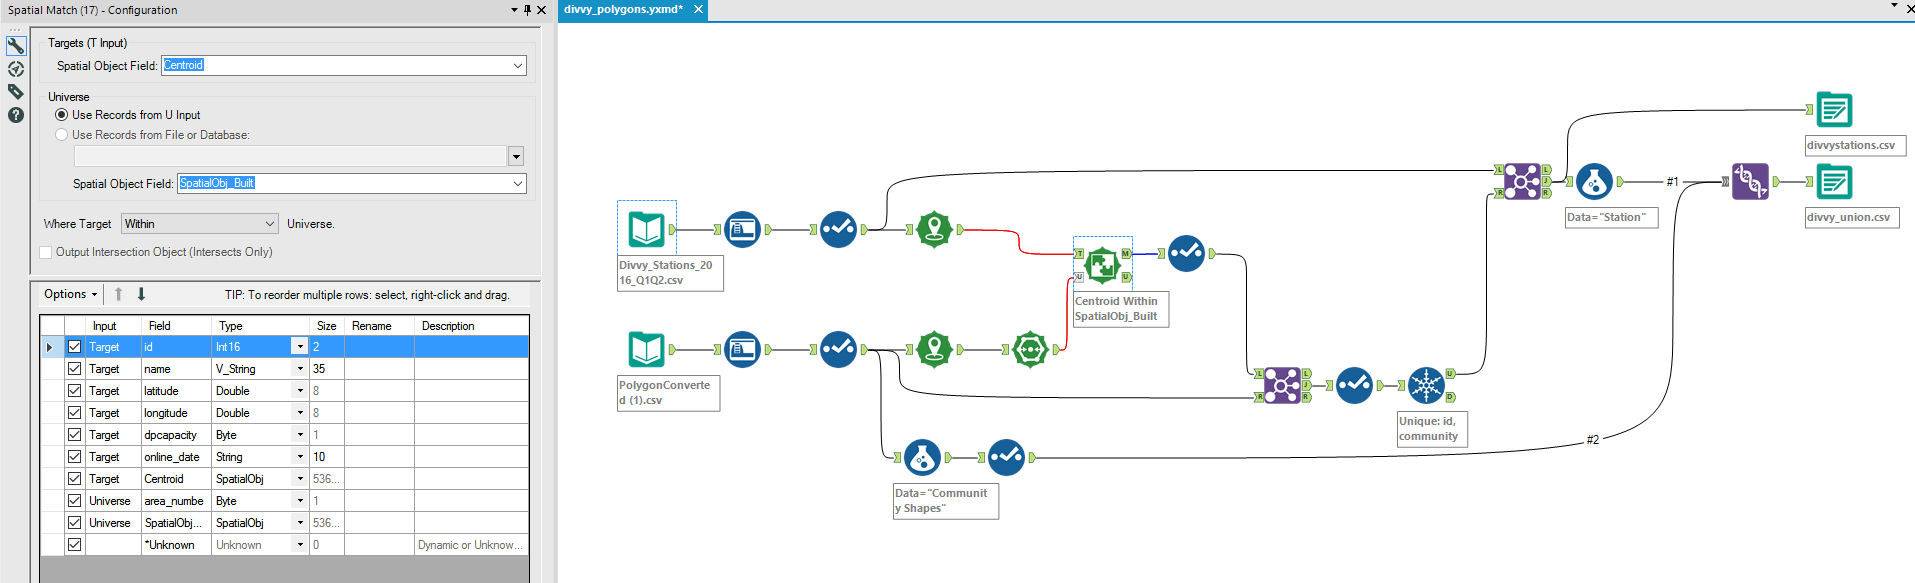1915x583 pixels.
Task: Select the Community Shapes formula tool
Action: pyautogui.click(x=922, y=458)
